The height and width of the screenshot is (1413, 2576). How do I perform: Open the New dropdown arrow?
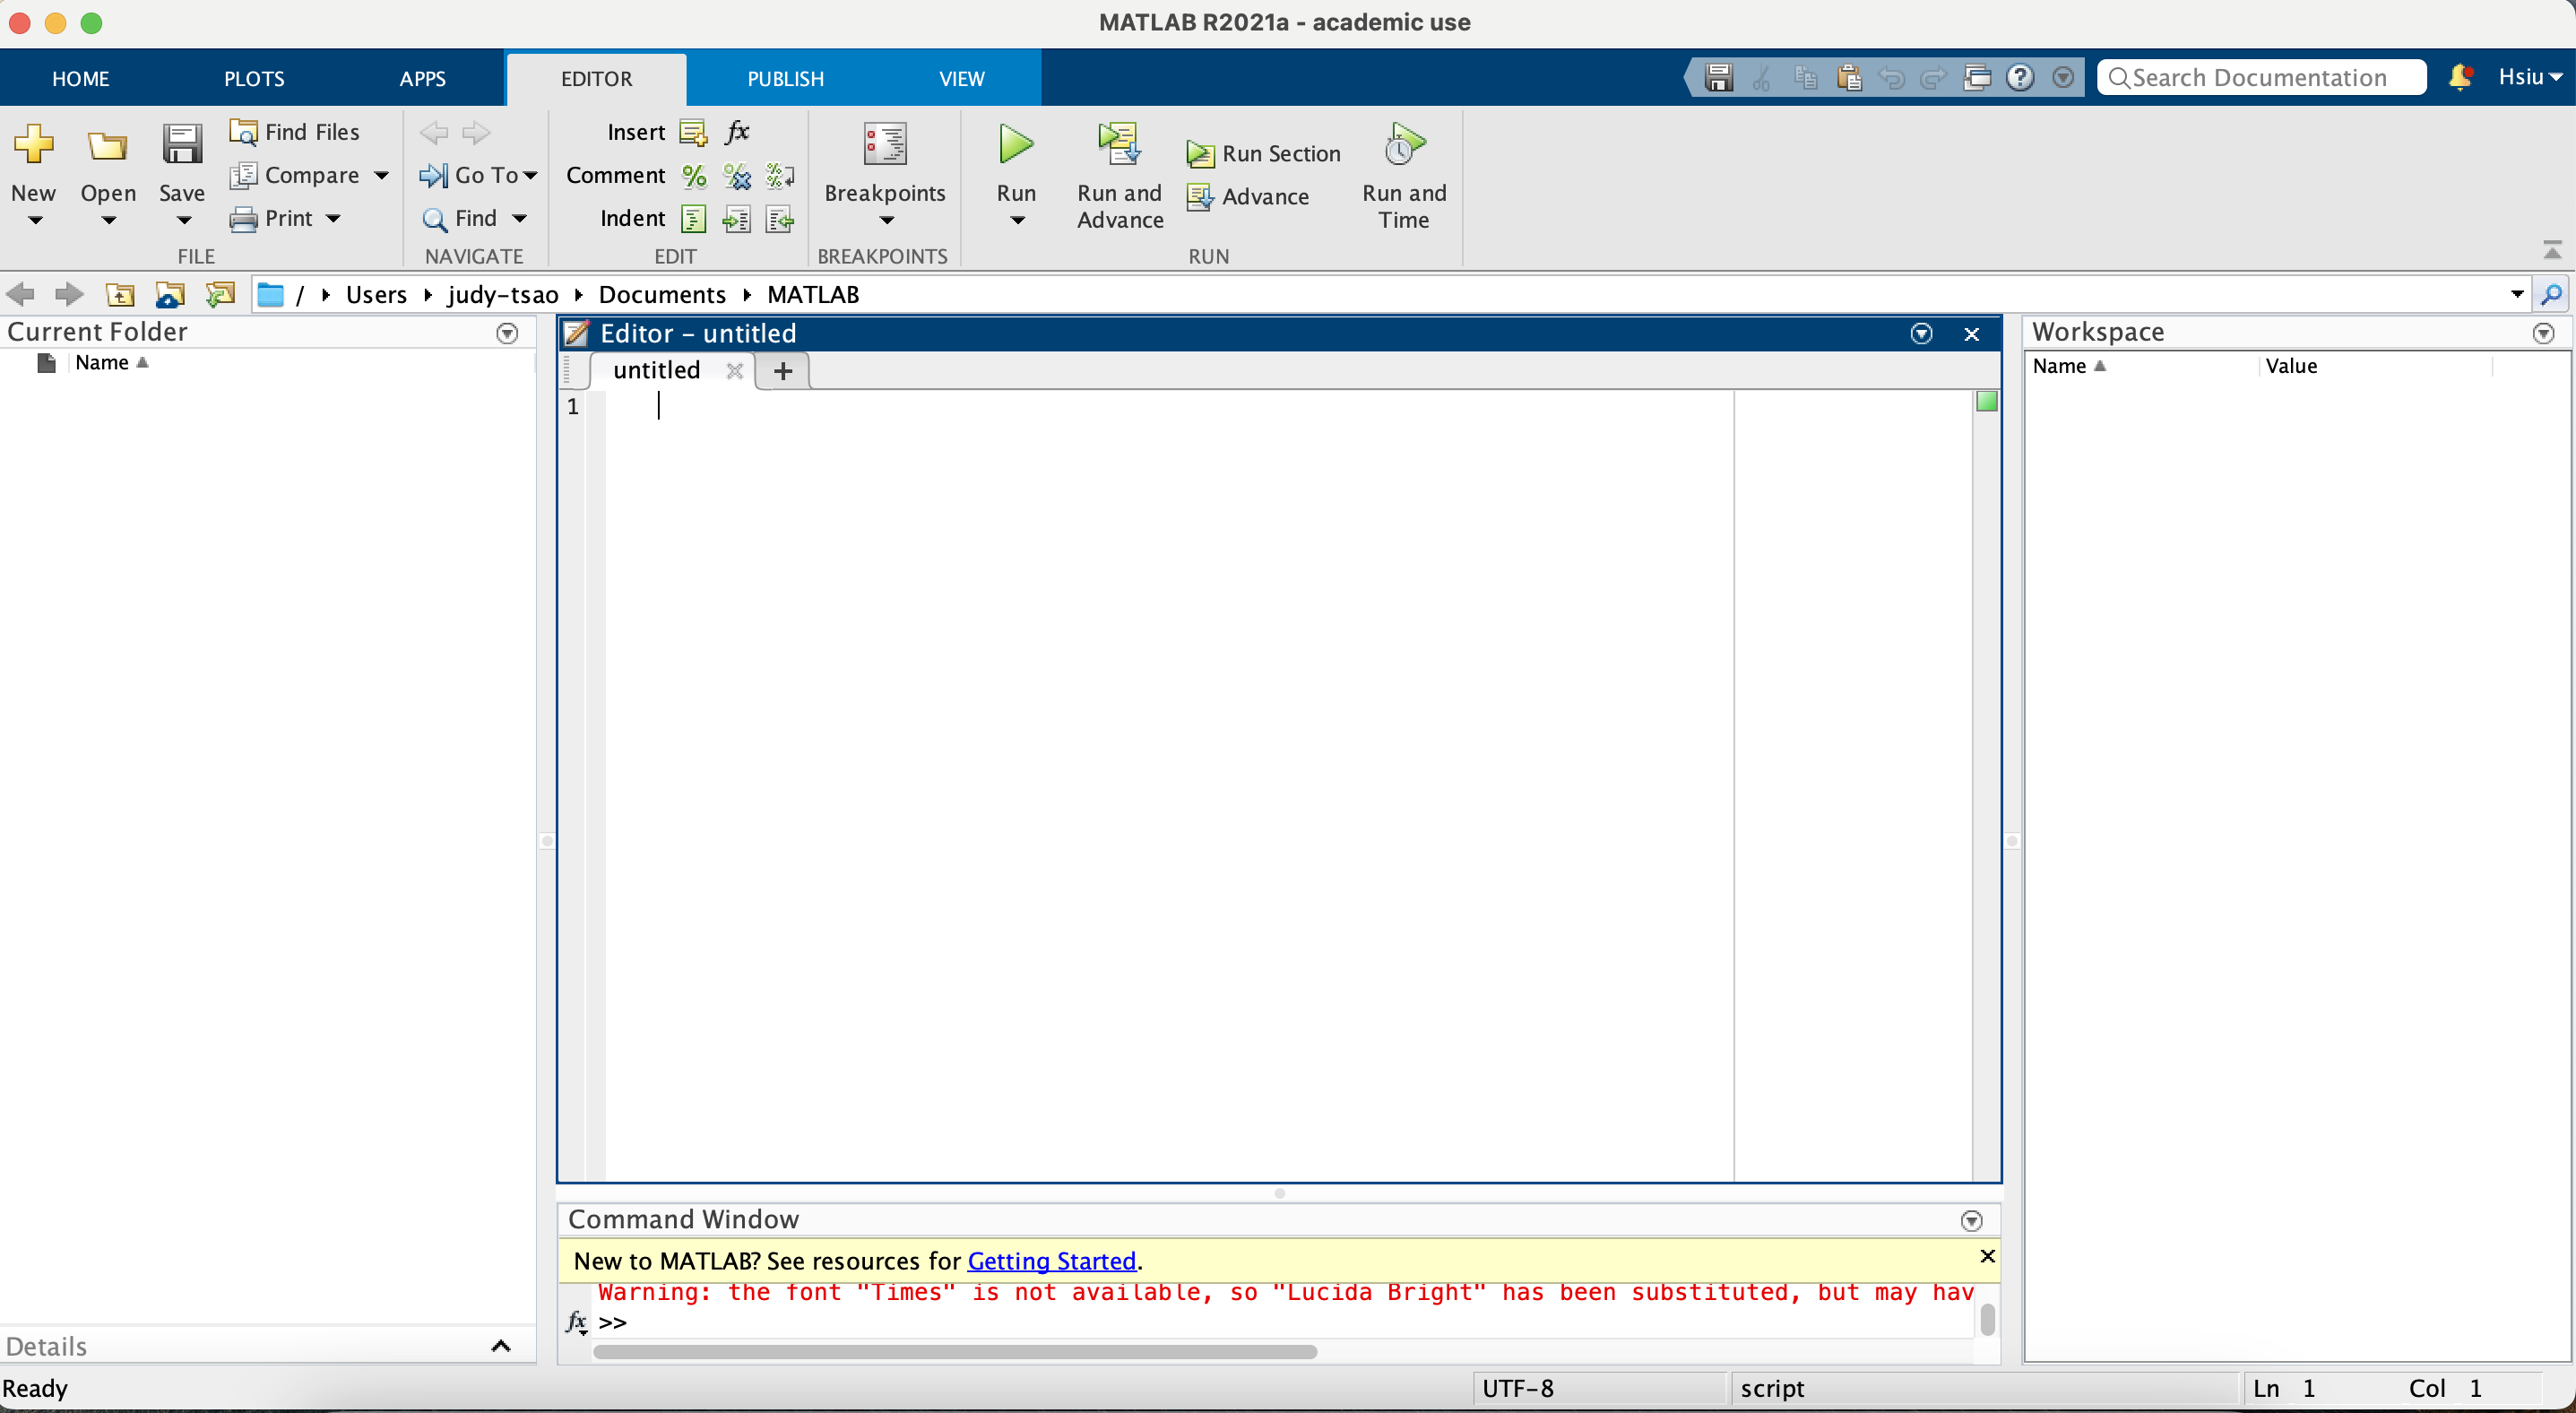click(34, 221)
